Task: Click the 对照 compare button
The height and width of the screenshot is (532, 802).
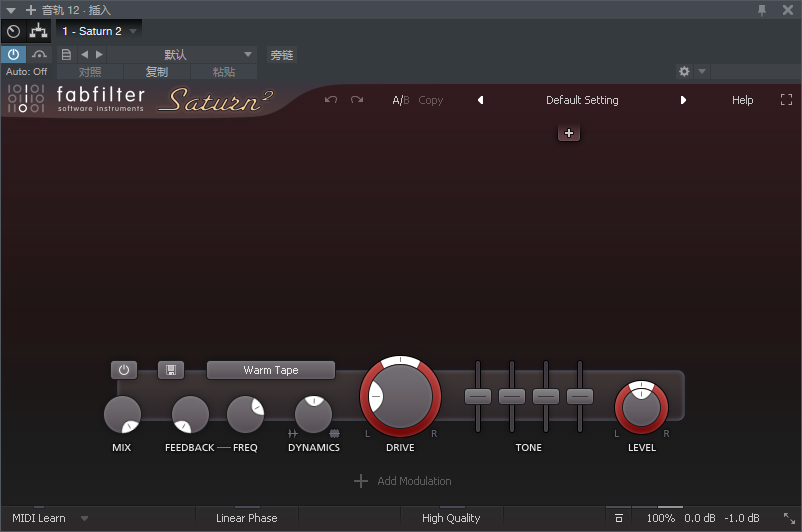Action: click(x=90, y=72)
